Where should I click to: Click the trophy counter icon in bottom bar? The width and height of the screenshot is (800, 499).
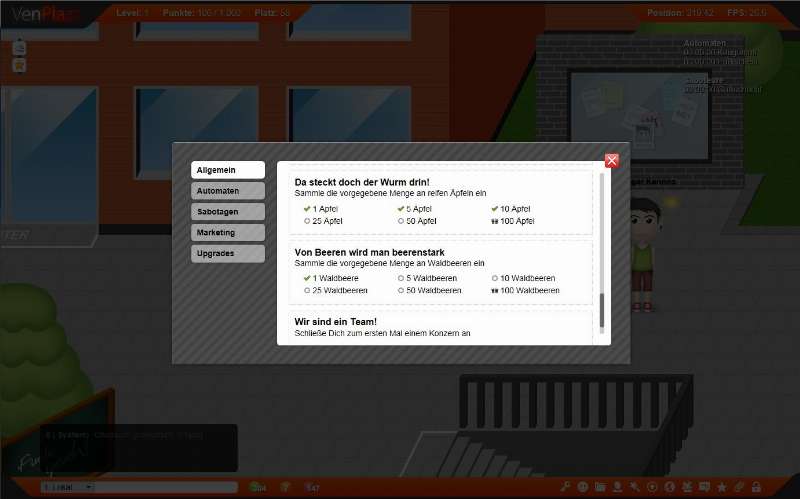(x=286, y=487)
